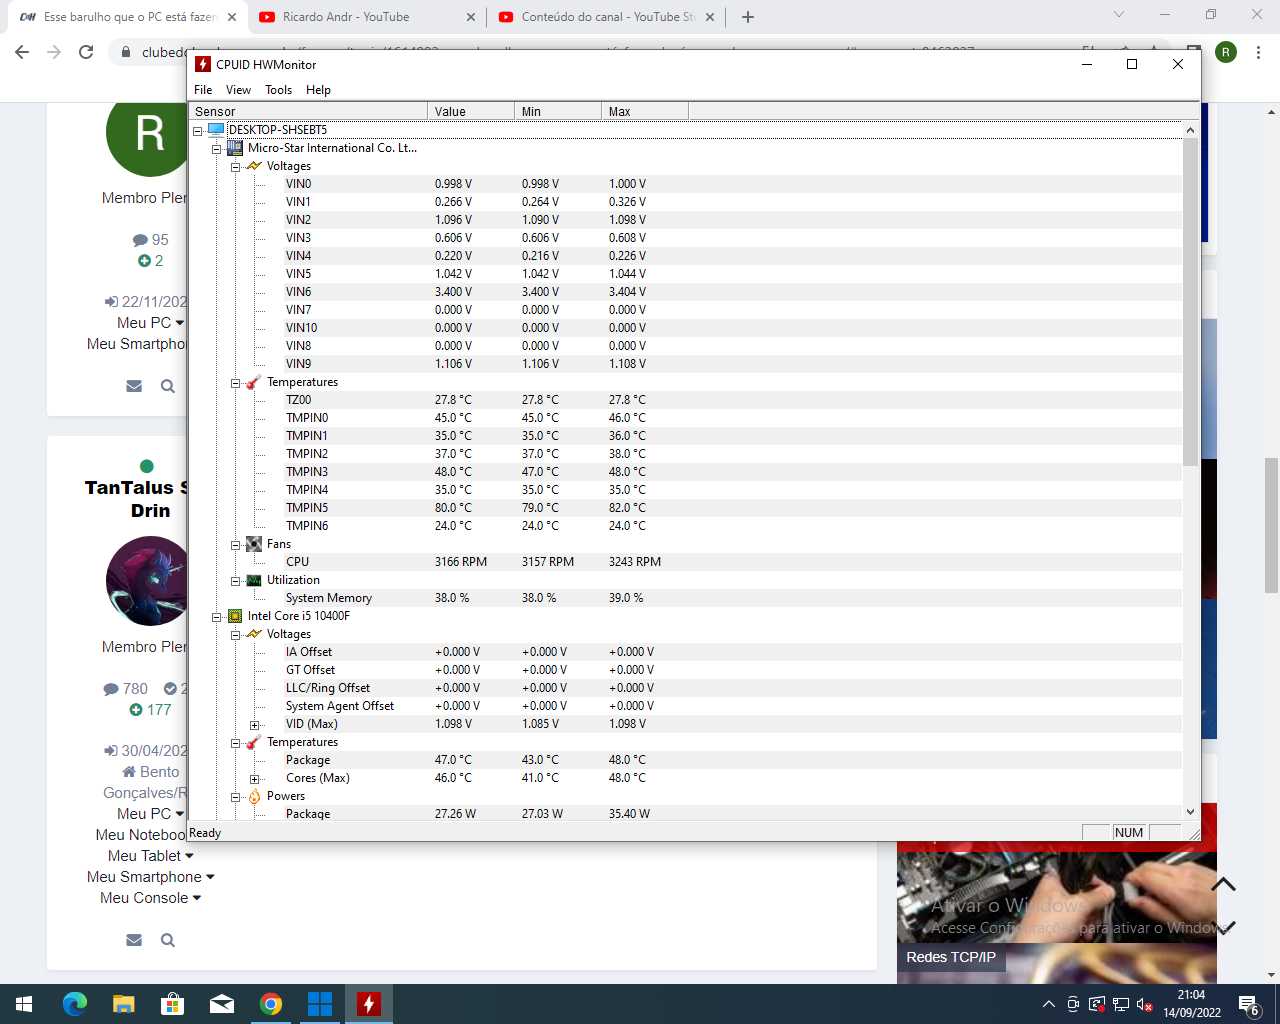Open the View menu in HWMonitor
This screenshot has width=1280, height=1024.
click(238, 90)
